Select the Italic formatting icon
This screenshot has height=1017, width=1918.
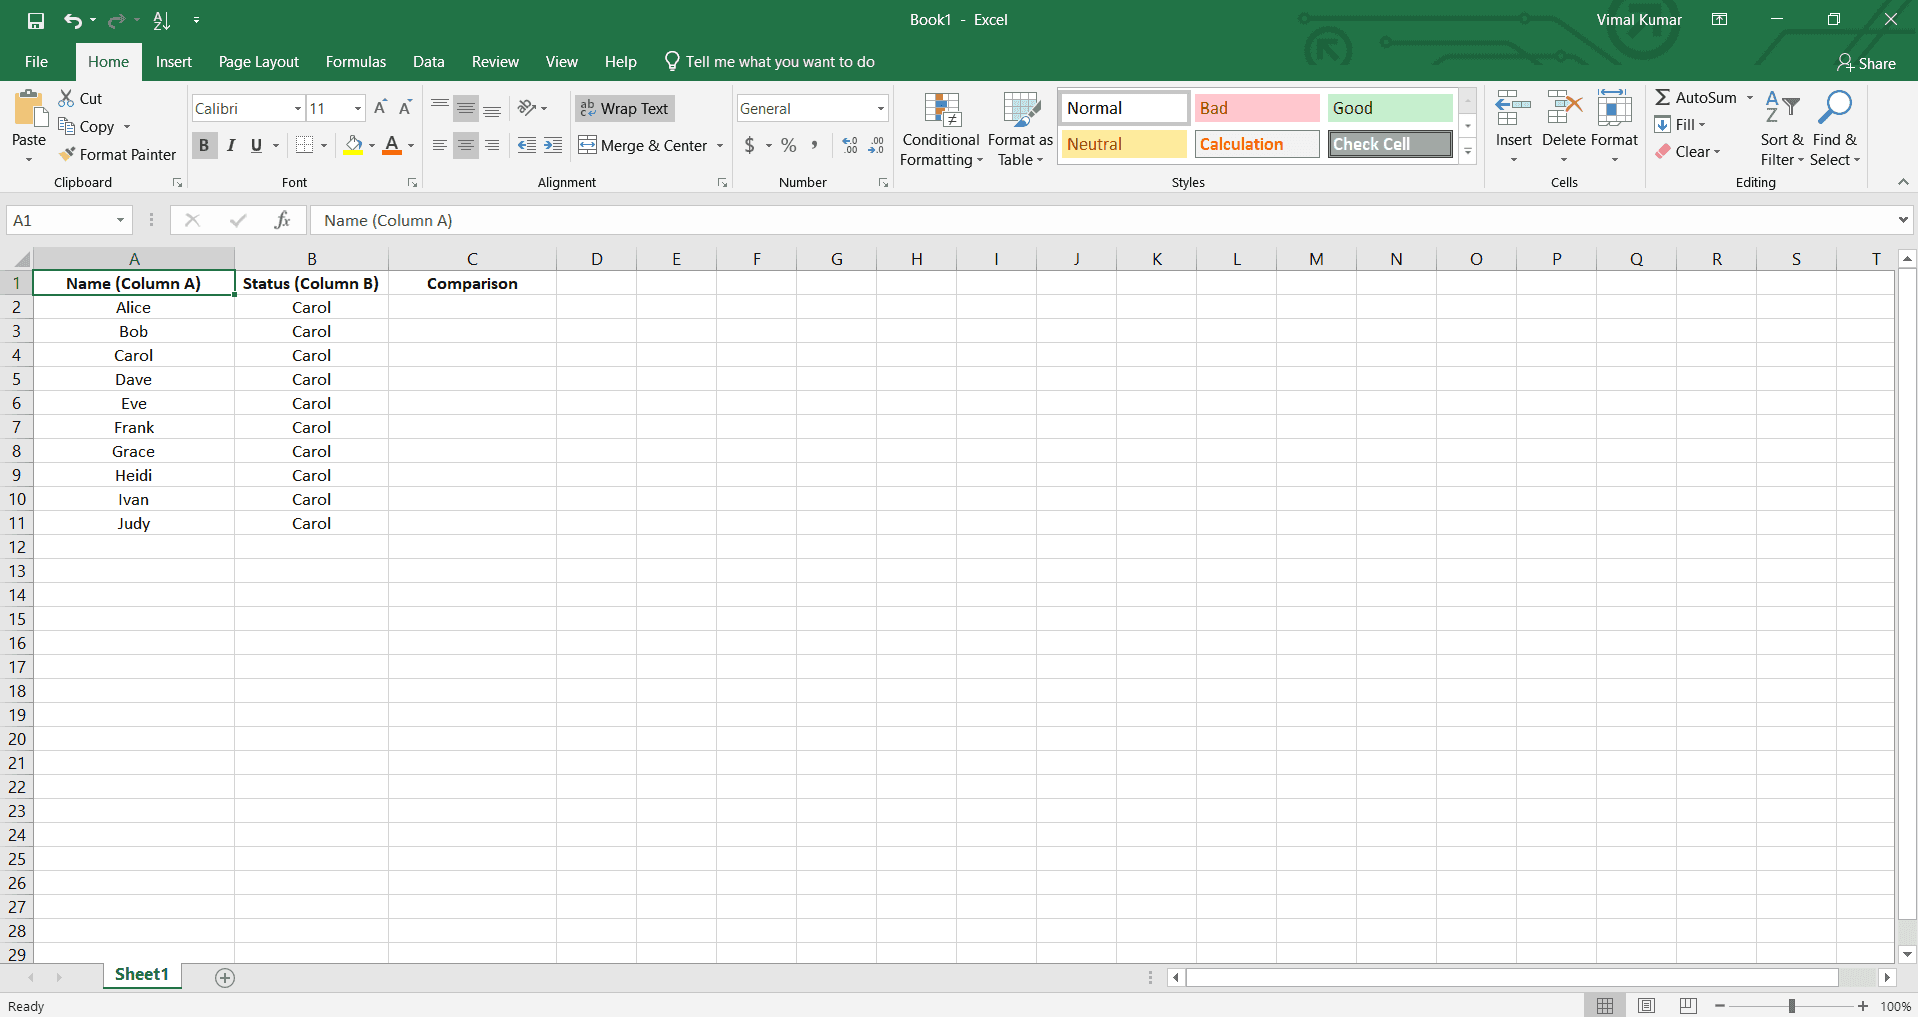point(230,145)
